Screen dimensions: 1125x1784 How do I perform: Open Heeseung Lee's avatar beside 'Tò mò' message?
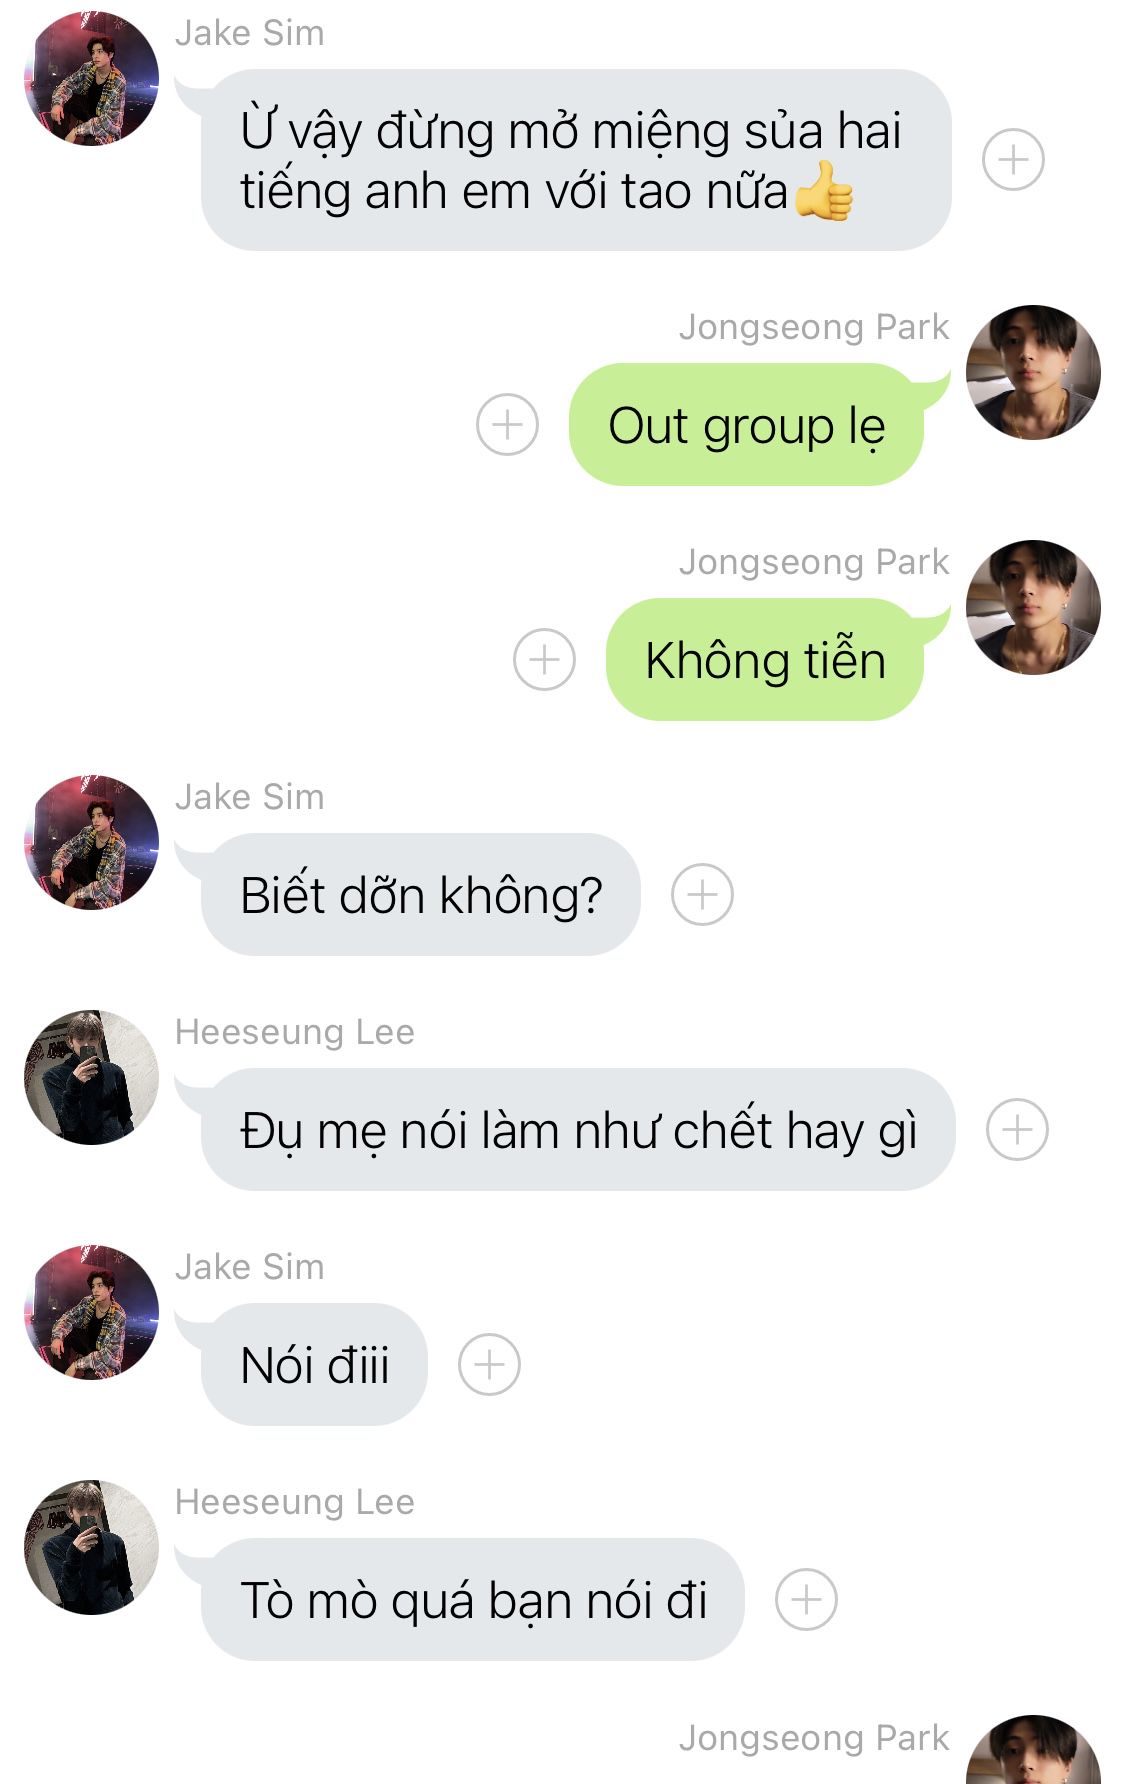coord(92,1548)
